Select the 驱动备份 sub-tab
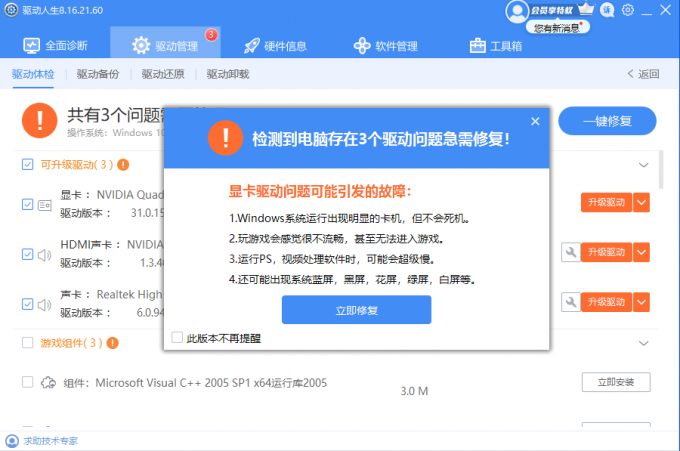 pos(98,74)
